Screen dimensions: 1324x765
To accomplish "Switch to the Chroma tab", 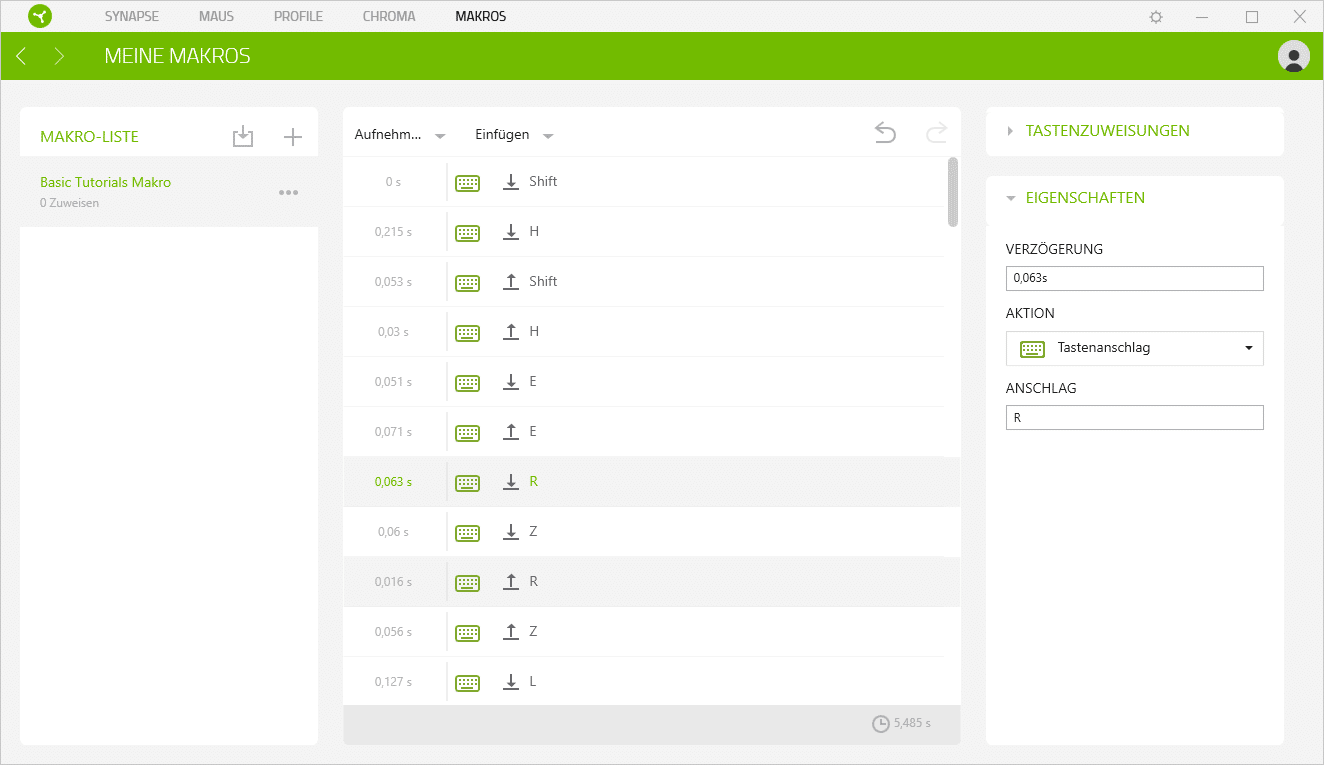I will (388, 16).
